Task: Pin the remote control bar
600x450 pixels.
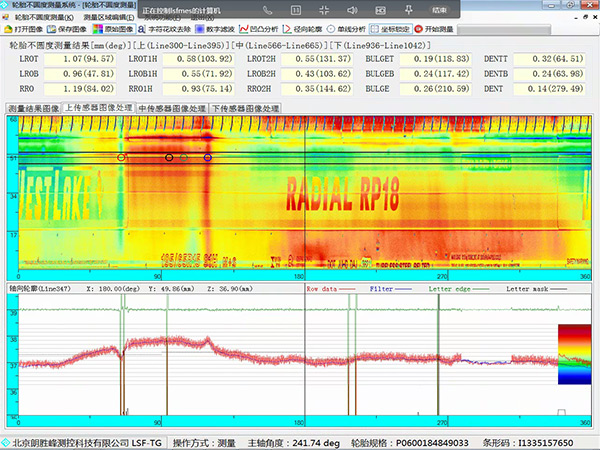Action: tap(408, 10)
